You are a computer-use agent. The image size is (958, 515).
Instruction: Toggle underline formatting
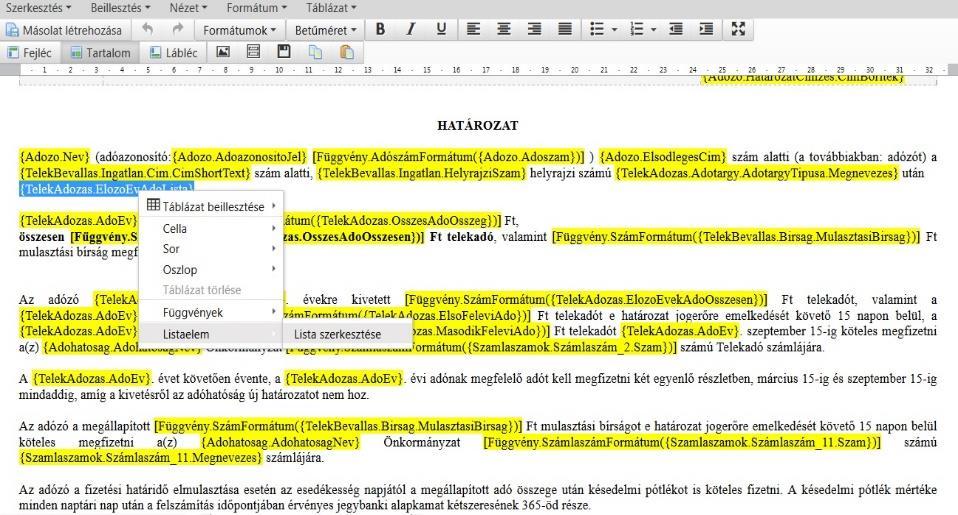click(x=441, y=29)
